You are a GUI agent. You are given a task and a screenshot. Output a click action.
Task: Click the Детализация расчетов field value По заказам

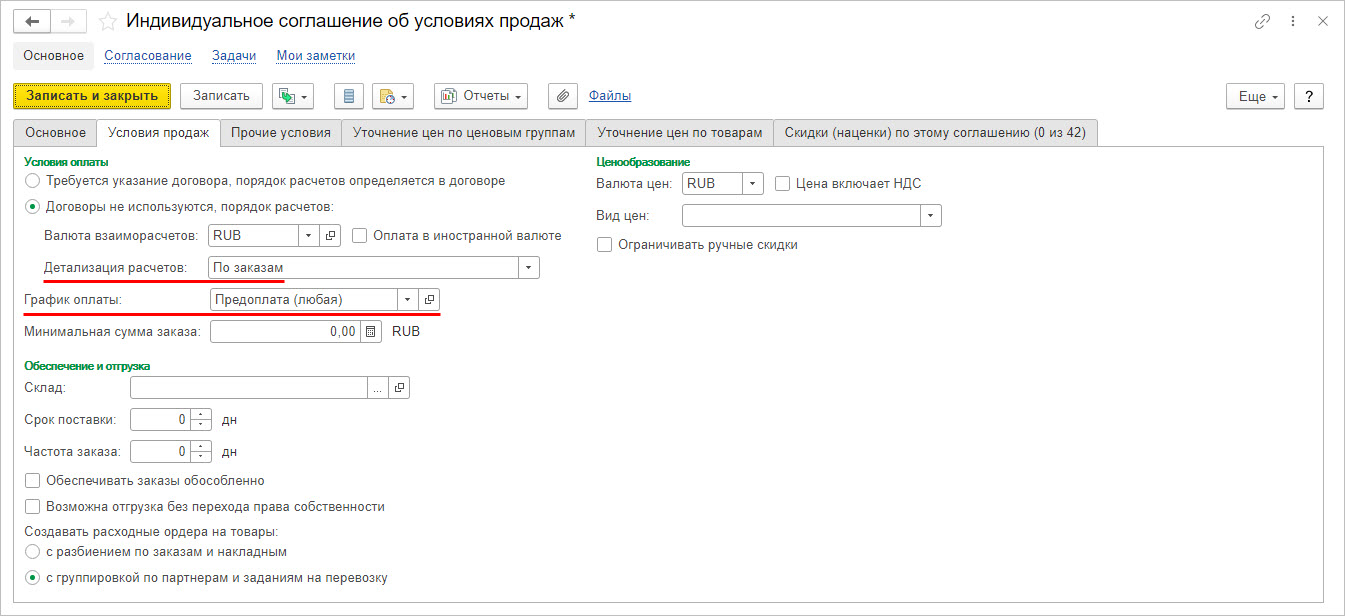[x=363, y=268]
